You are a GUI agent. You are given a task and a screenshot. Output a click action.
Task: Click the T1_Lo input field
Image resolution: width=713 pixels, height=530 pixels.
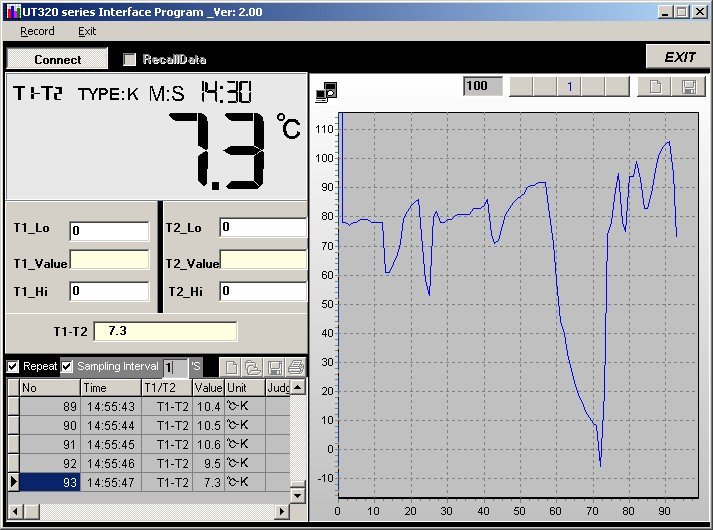(109, 231)
